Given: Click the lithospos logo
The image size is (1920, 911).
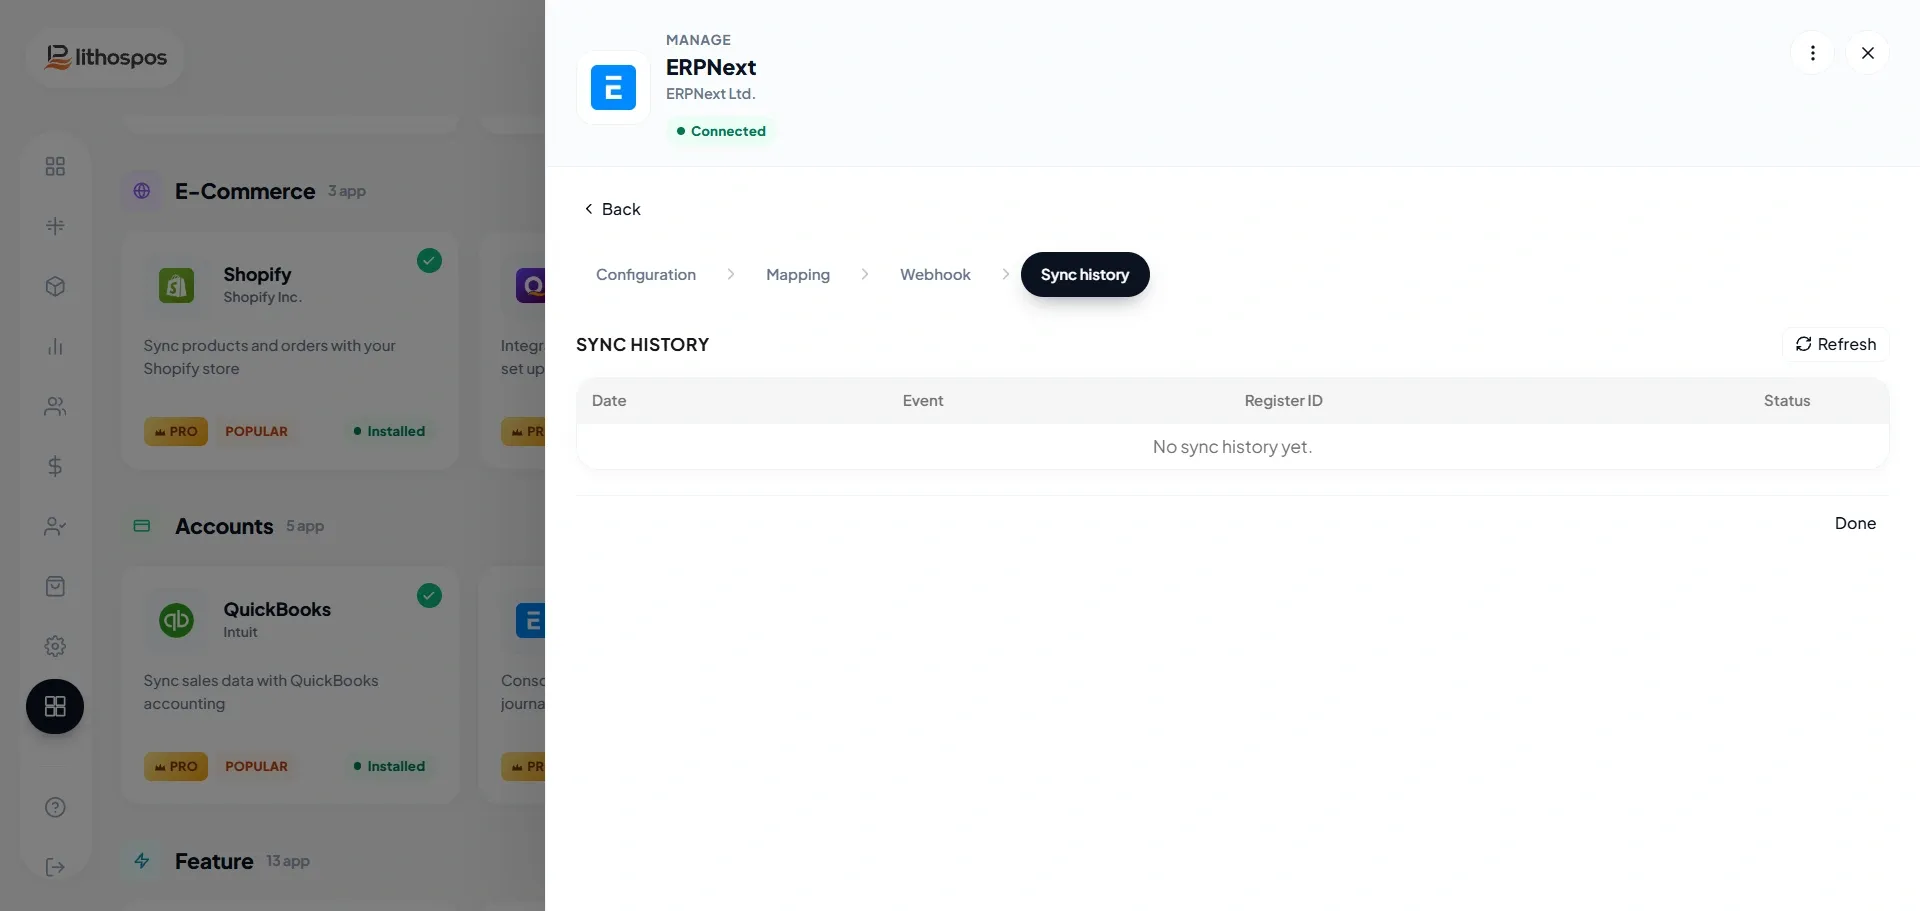Looking at the screenshot, I should pyautogui.click(x=105, y=58).
